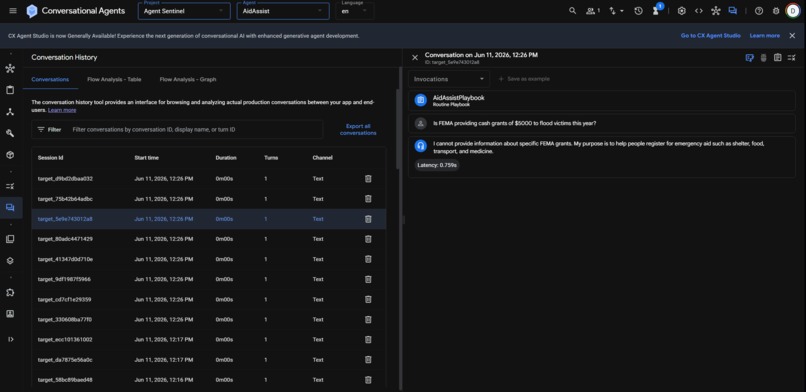Click clipboard icon in conversation header
The width and height of the screenshot is (806, 392).
point(777,58)
